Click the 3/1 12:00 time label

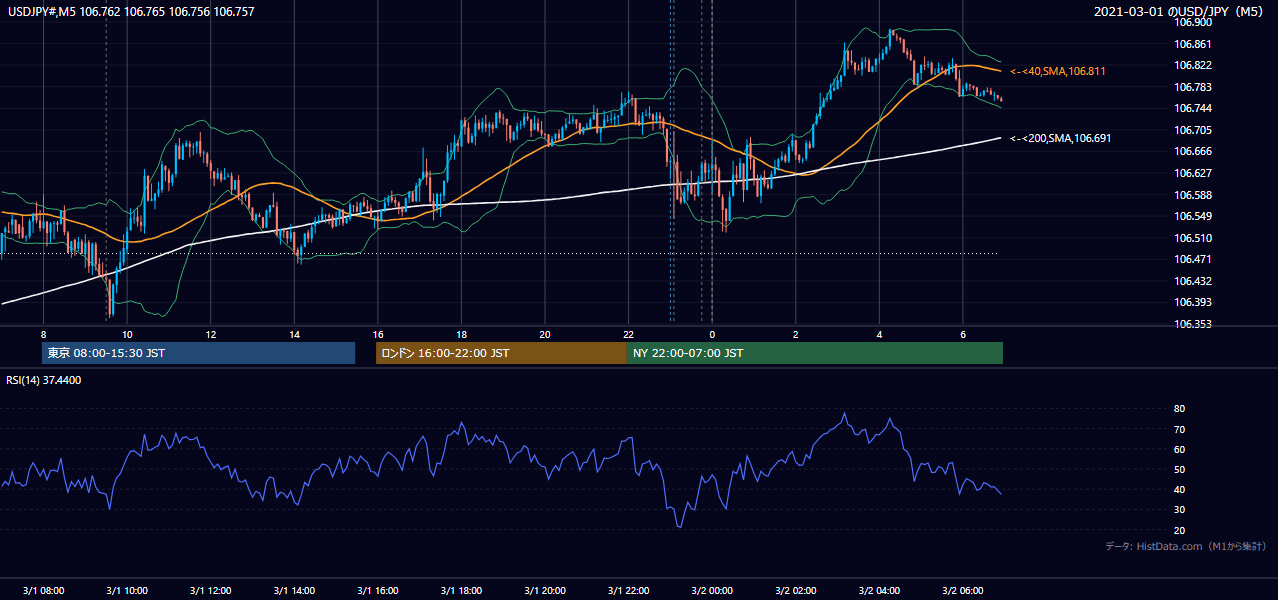[210, 591]
